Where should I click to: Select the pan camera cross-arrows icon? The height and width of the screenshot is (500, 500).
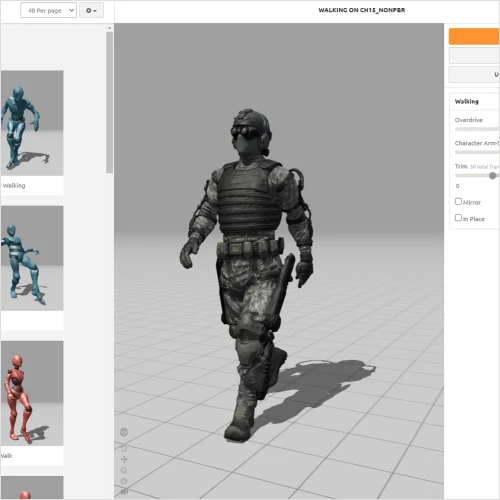tap(124, 459)
